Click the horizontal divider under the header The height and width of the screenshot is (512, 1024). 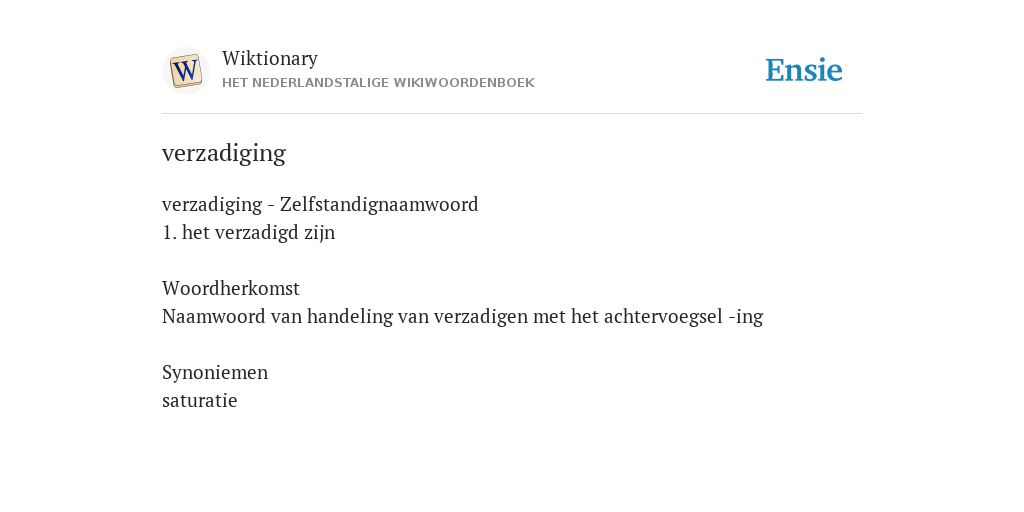point(512,114)
